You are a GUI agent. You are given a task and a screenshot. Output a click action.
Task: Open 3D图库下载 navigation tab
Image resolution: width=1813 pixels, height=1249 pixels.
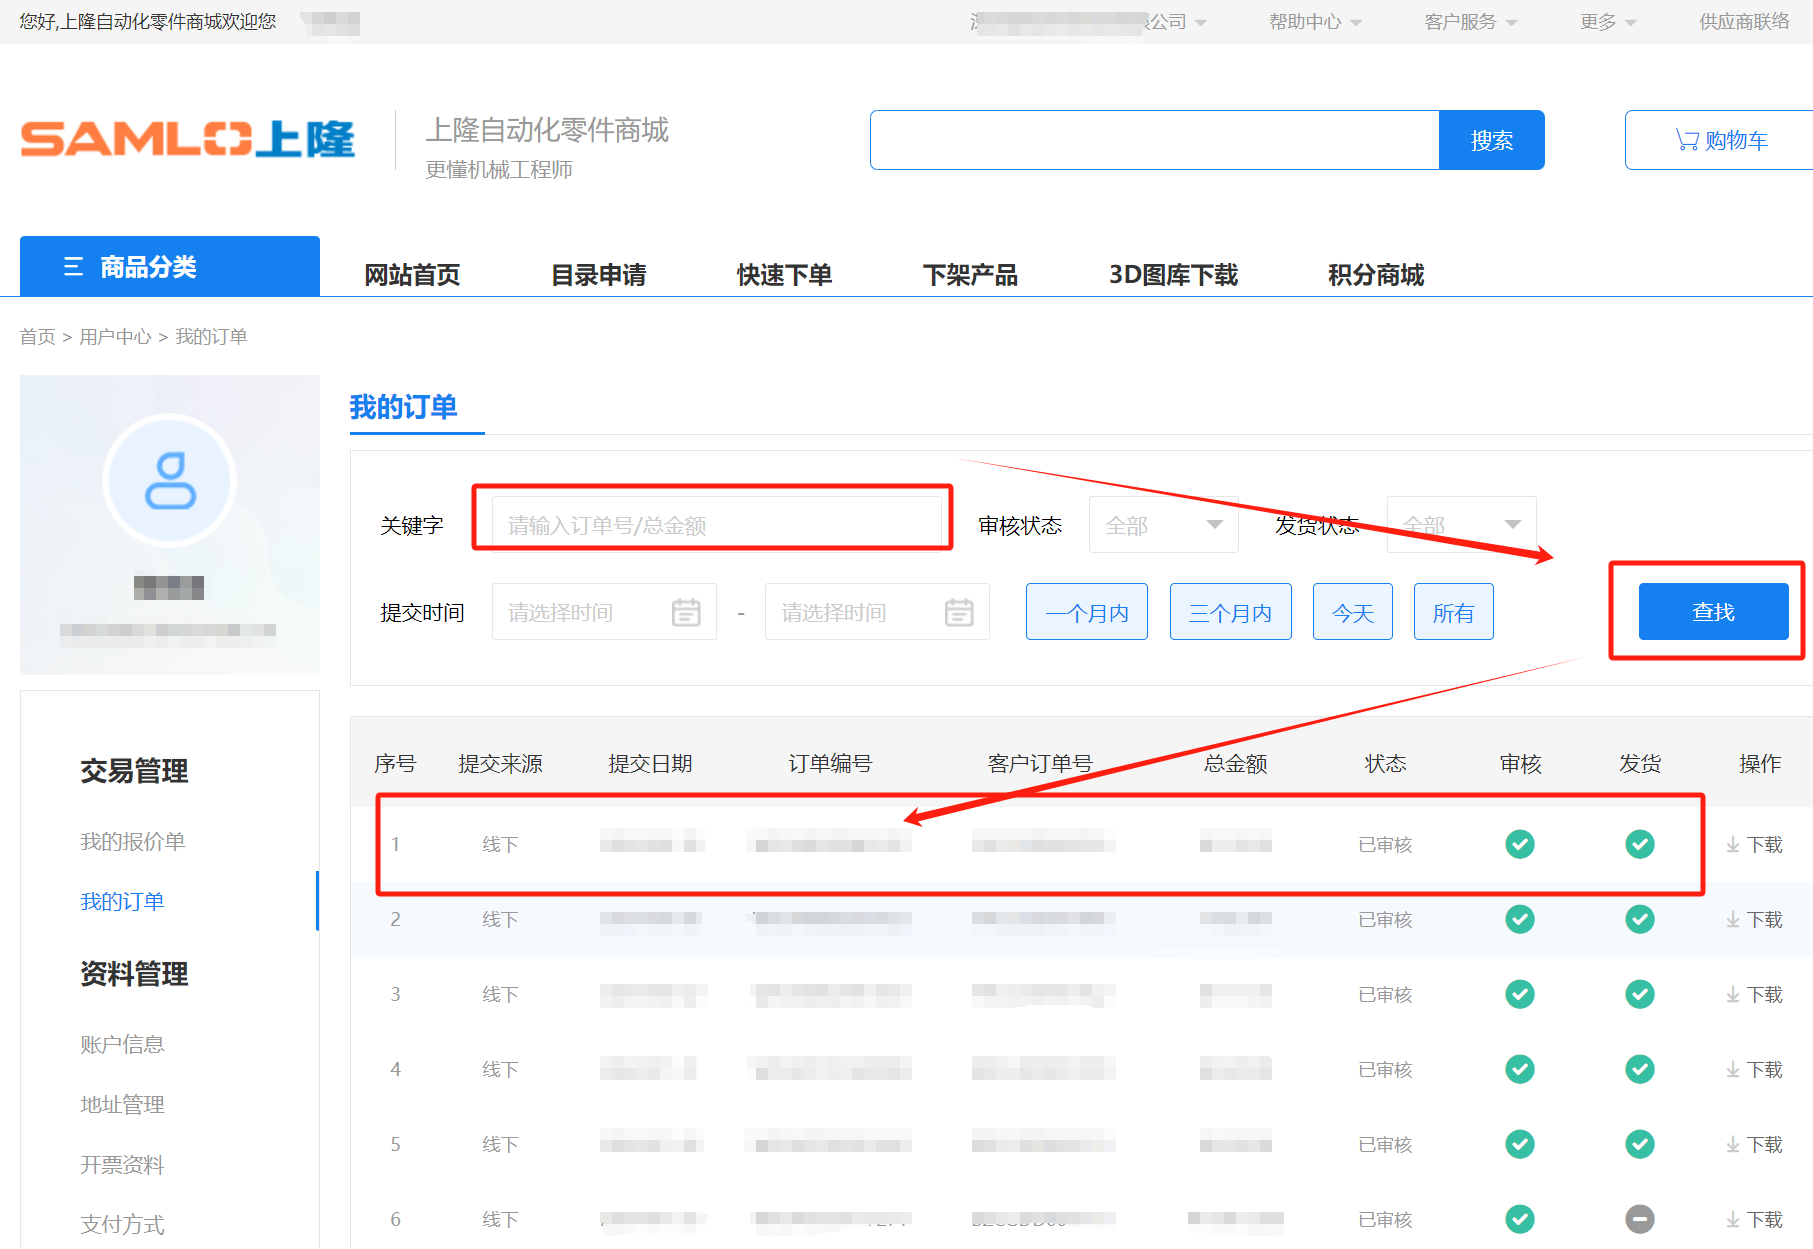[x=1173, y=275]
